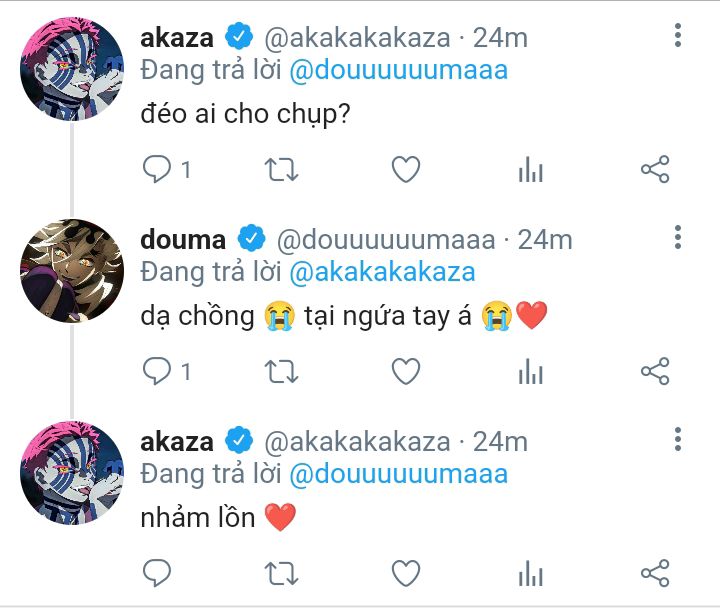720x610 pixels.
Task: Open more options for akaza's first tweet
Action: (x=678, y=35)
